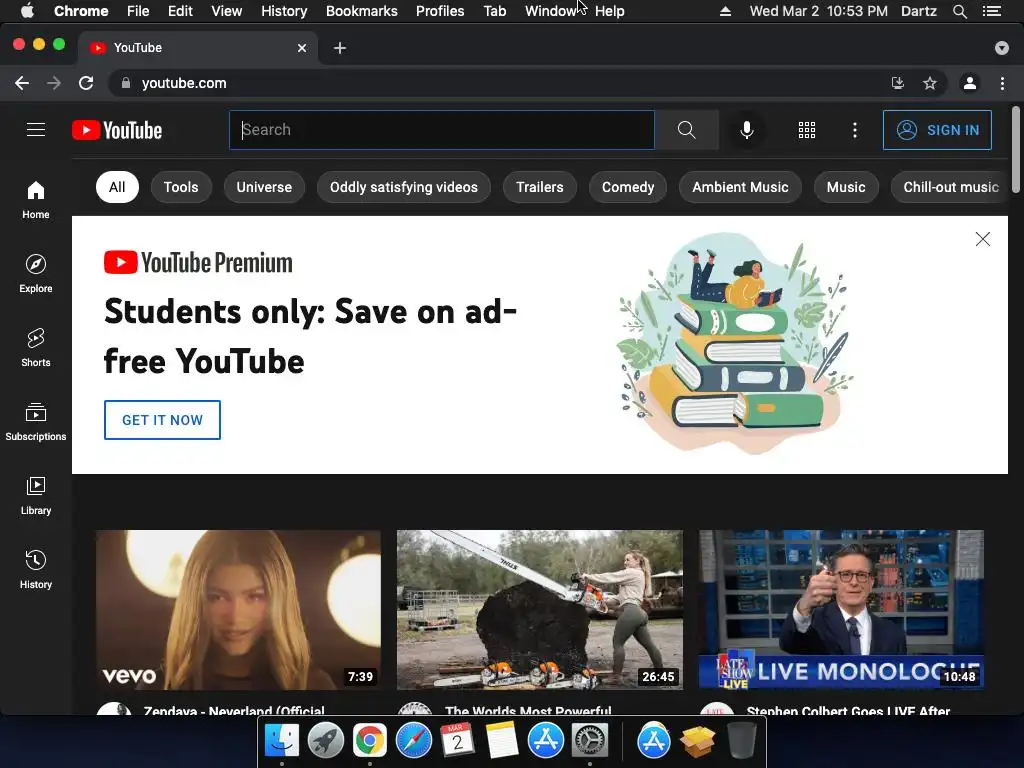Bookmark this page with star icon

pyautogui.click(x=929, y=83)
